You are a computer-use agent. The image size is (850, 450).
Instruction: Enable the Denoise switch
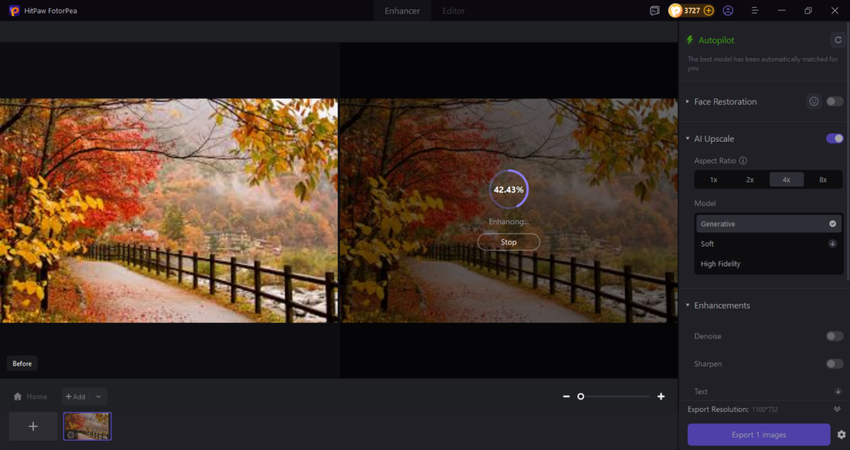click(834, 336)
